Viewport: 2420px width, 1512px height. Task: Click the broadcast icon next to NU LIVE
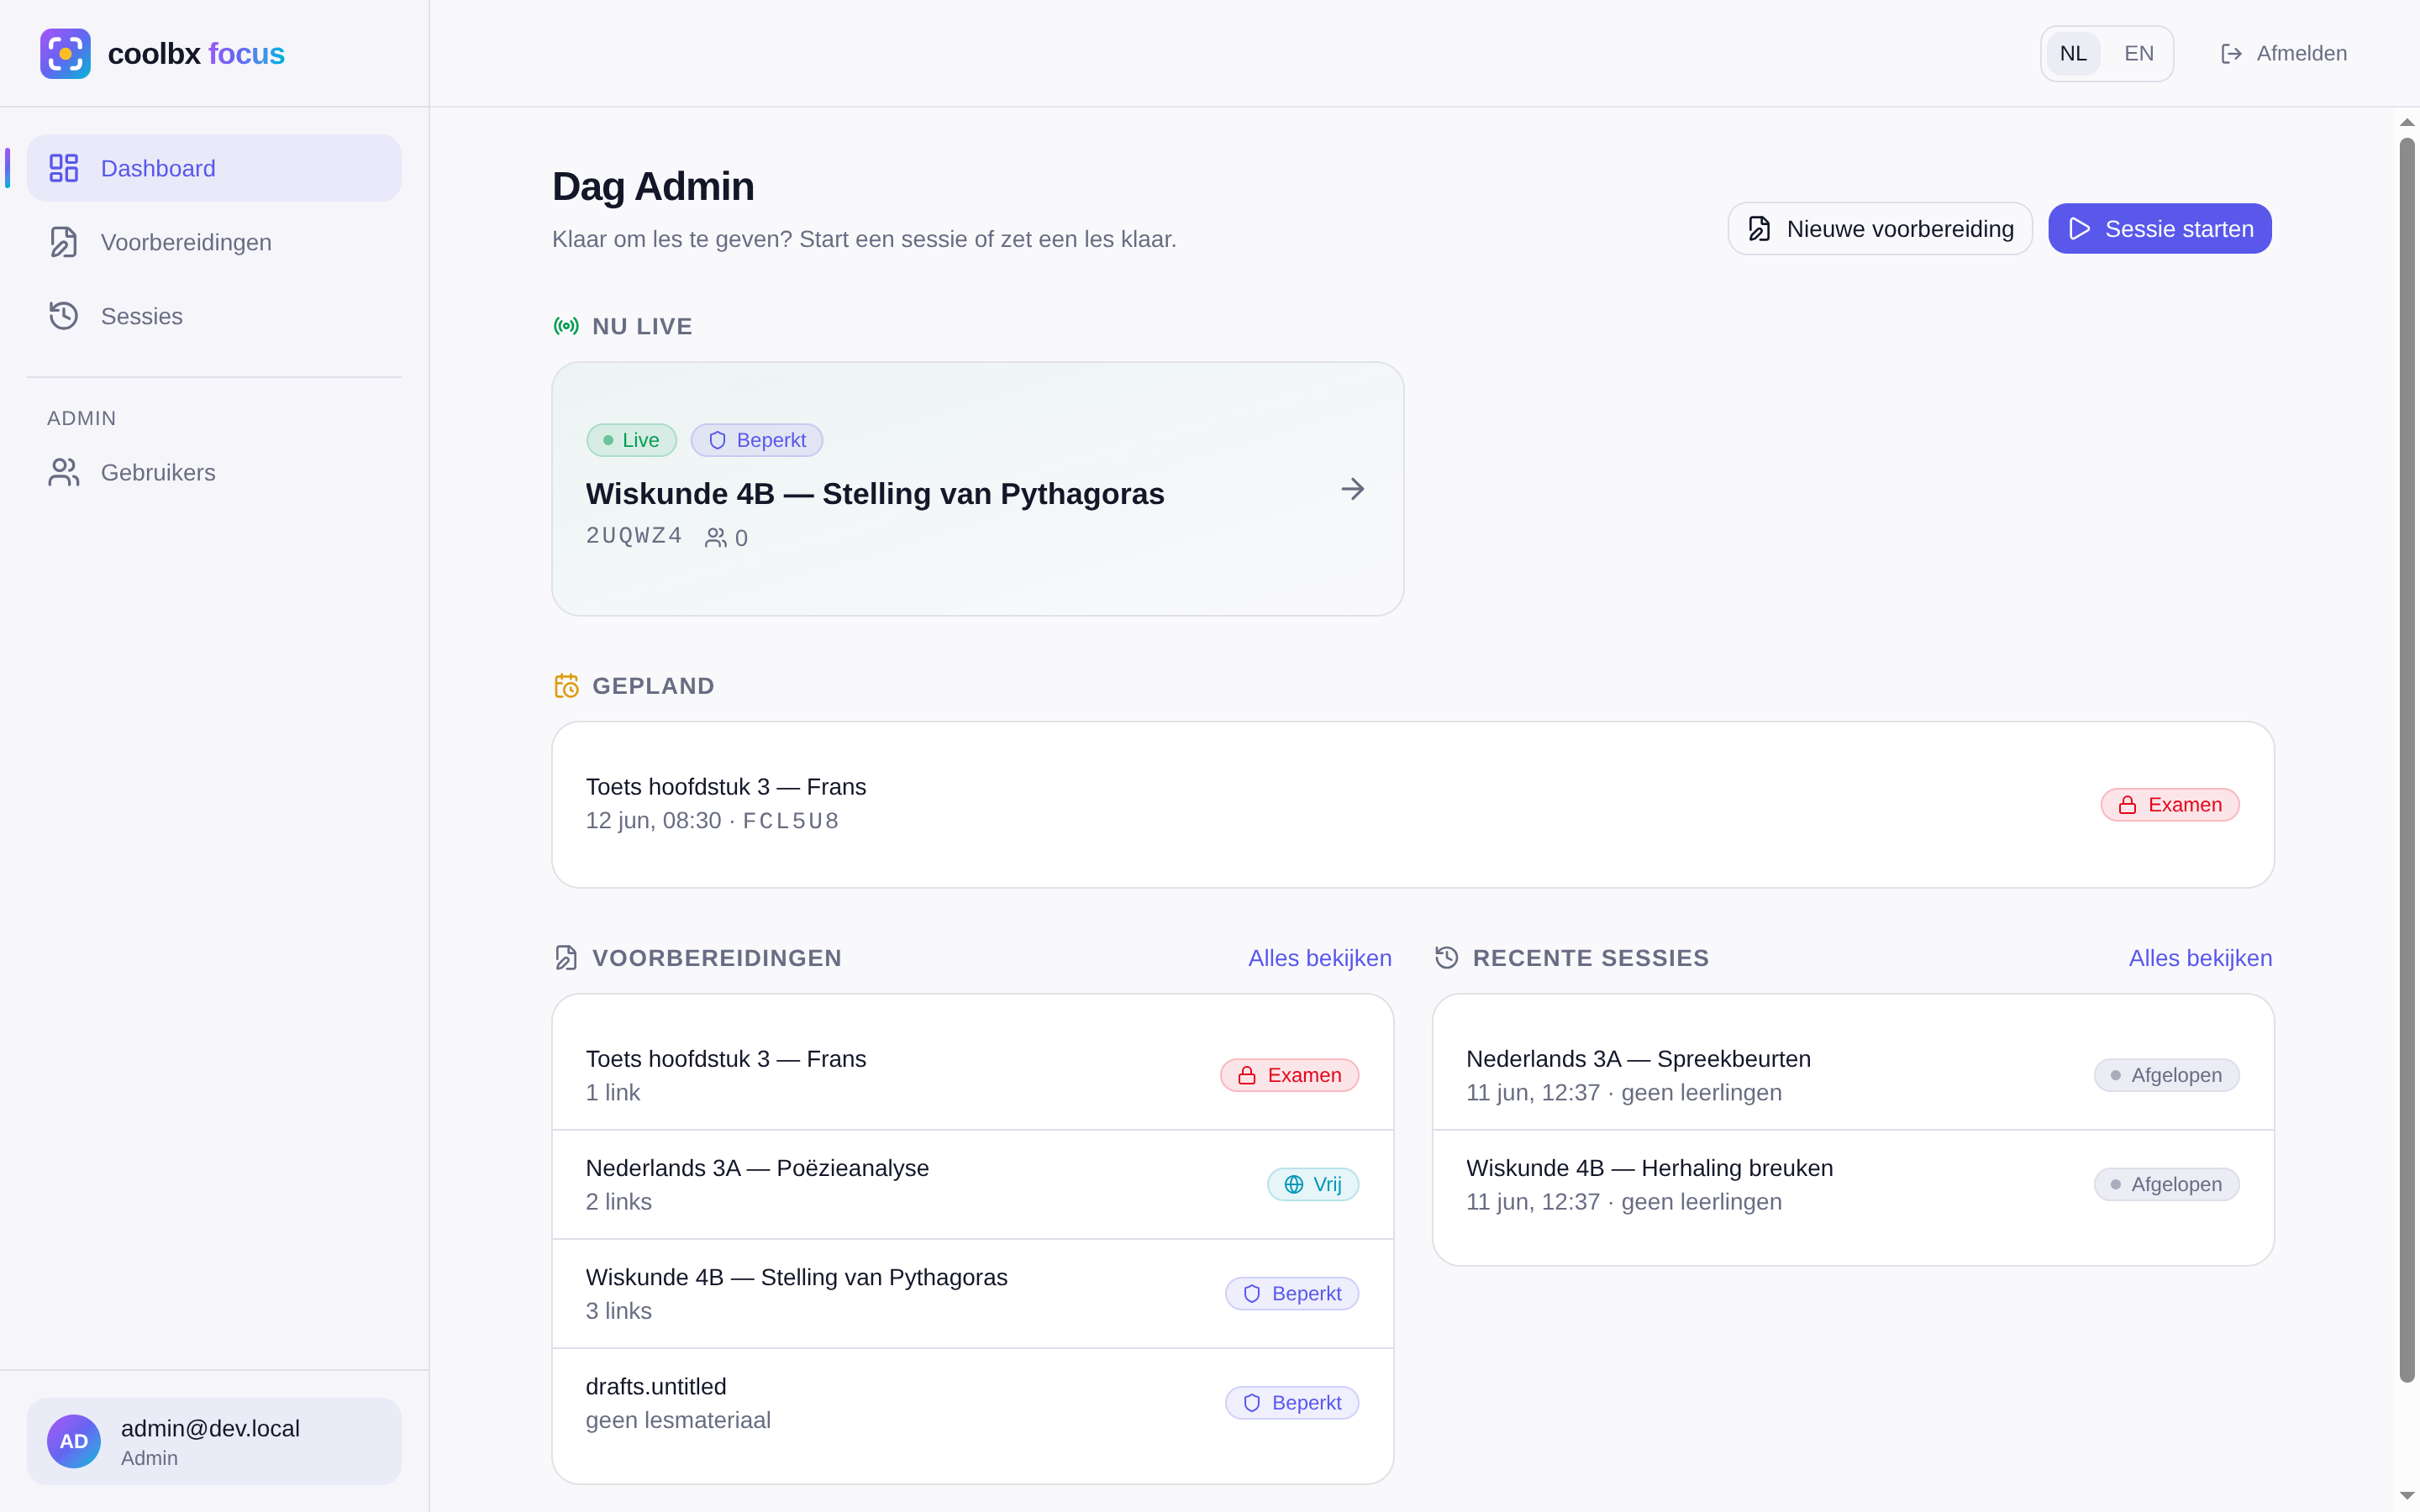(x=566, y=326)
